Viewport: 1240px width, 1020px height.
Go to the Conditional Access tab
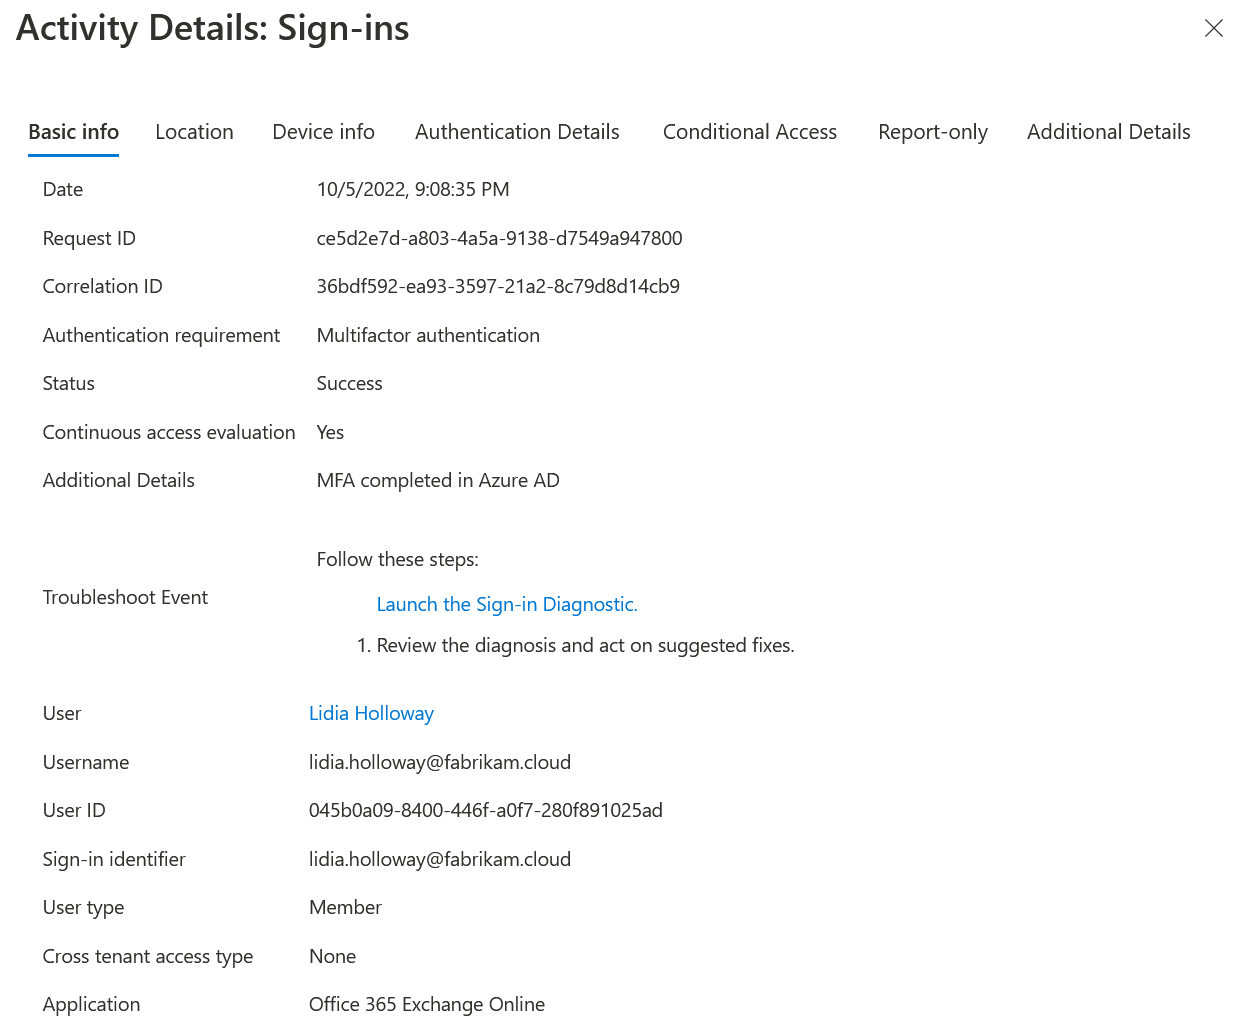(x=749, y=132)
